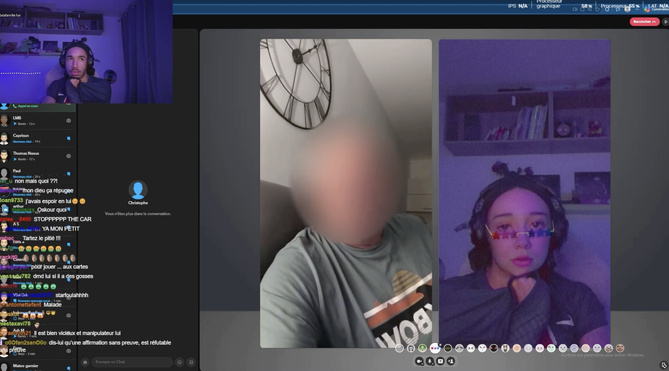Click the sticker icon right of chat input

(191, 362)
